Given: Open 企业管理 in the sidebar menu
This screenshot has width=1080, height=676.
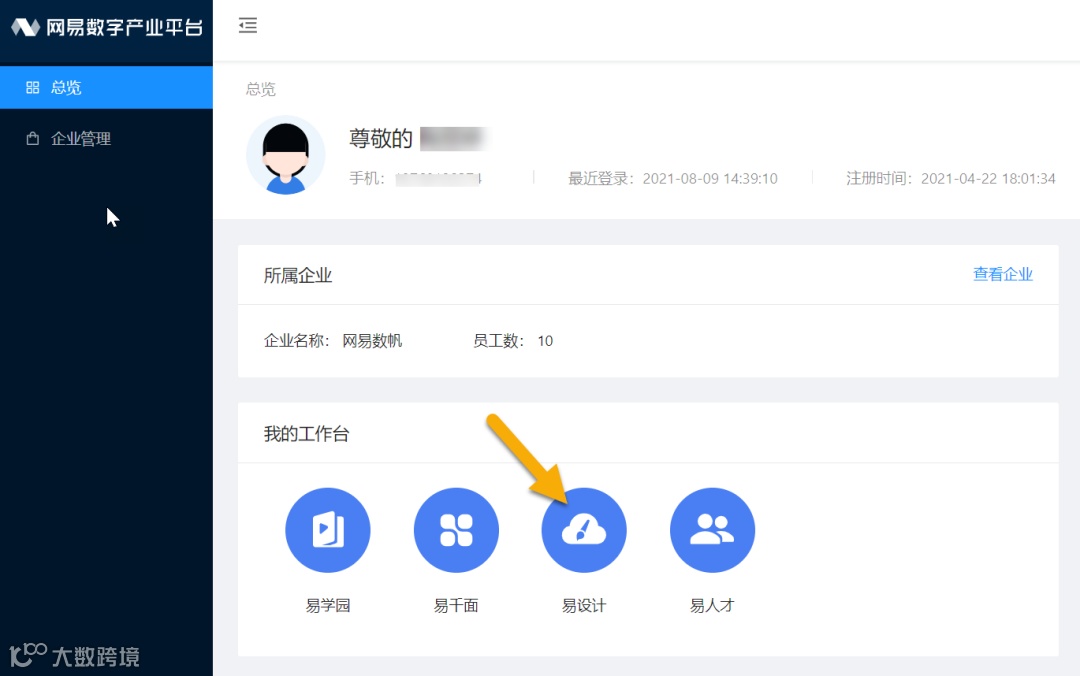Looking at the screenshot, I should click(x=106, y=139).
